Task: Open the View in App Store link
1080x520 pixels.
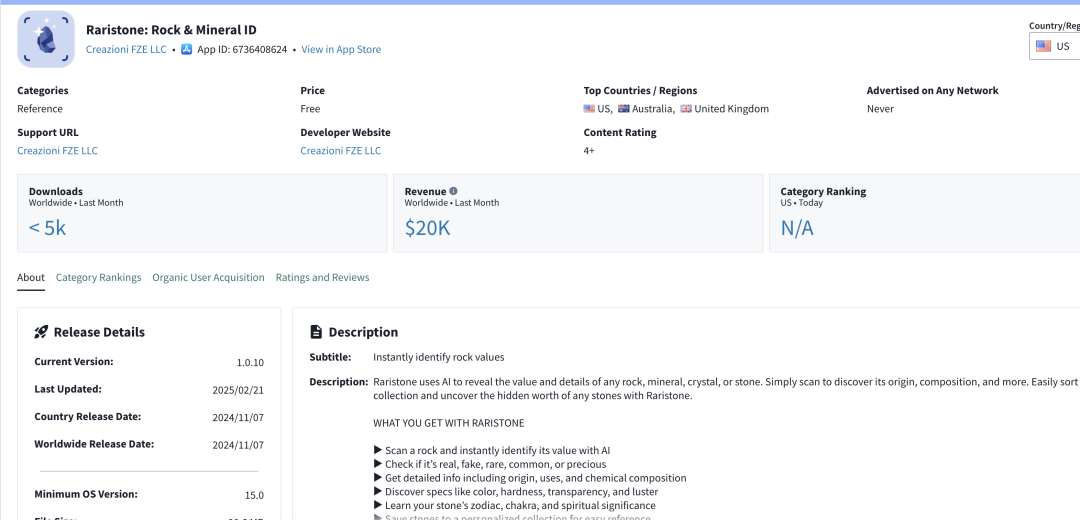Action: (x=341, y=50)
